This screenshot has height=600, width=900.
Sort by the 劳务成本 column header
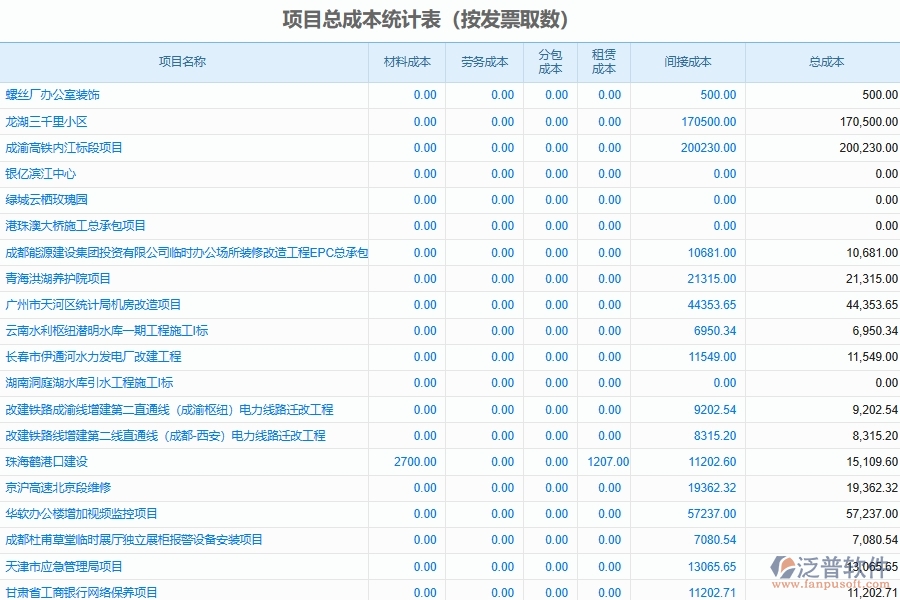click(483, 61)
